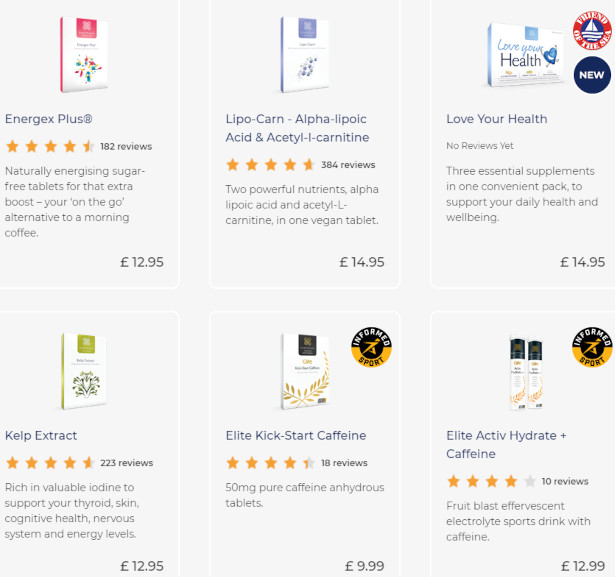Open the Elite Kick-Start Caffeine box image
615x577 pixels.
tap(305, 371)
